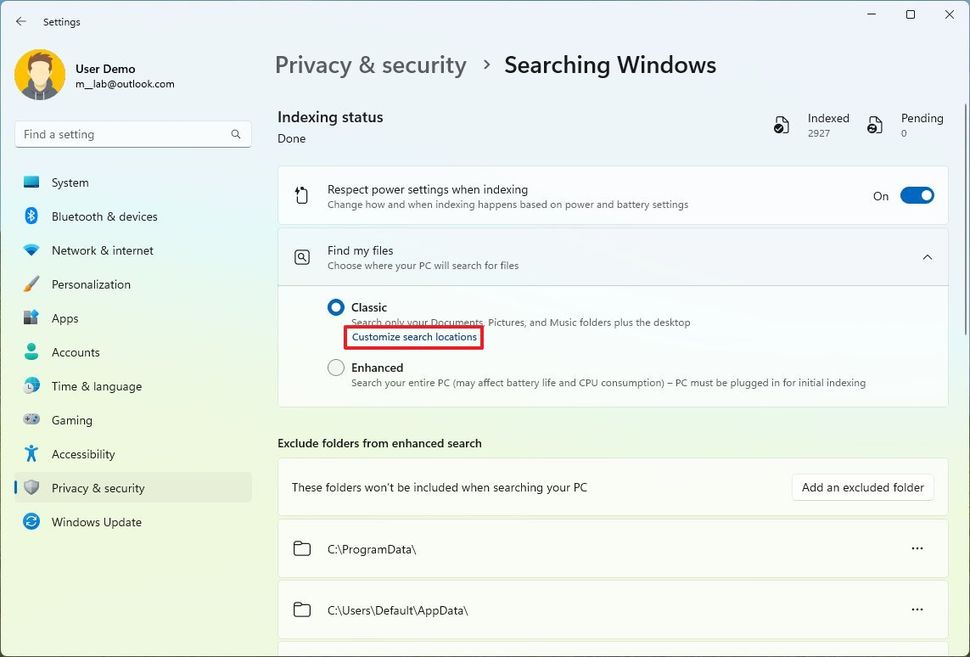Click the back arrow in Settings
The width and height of the screenshot is (970, 657).
pyautogui.click(x=20, y=21)
